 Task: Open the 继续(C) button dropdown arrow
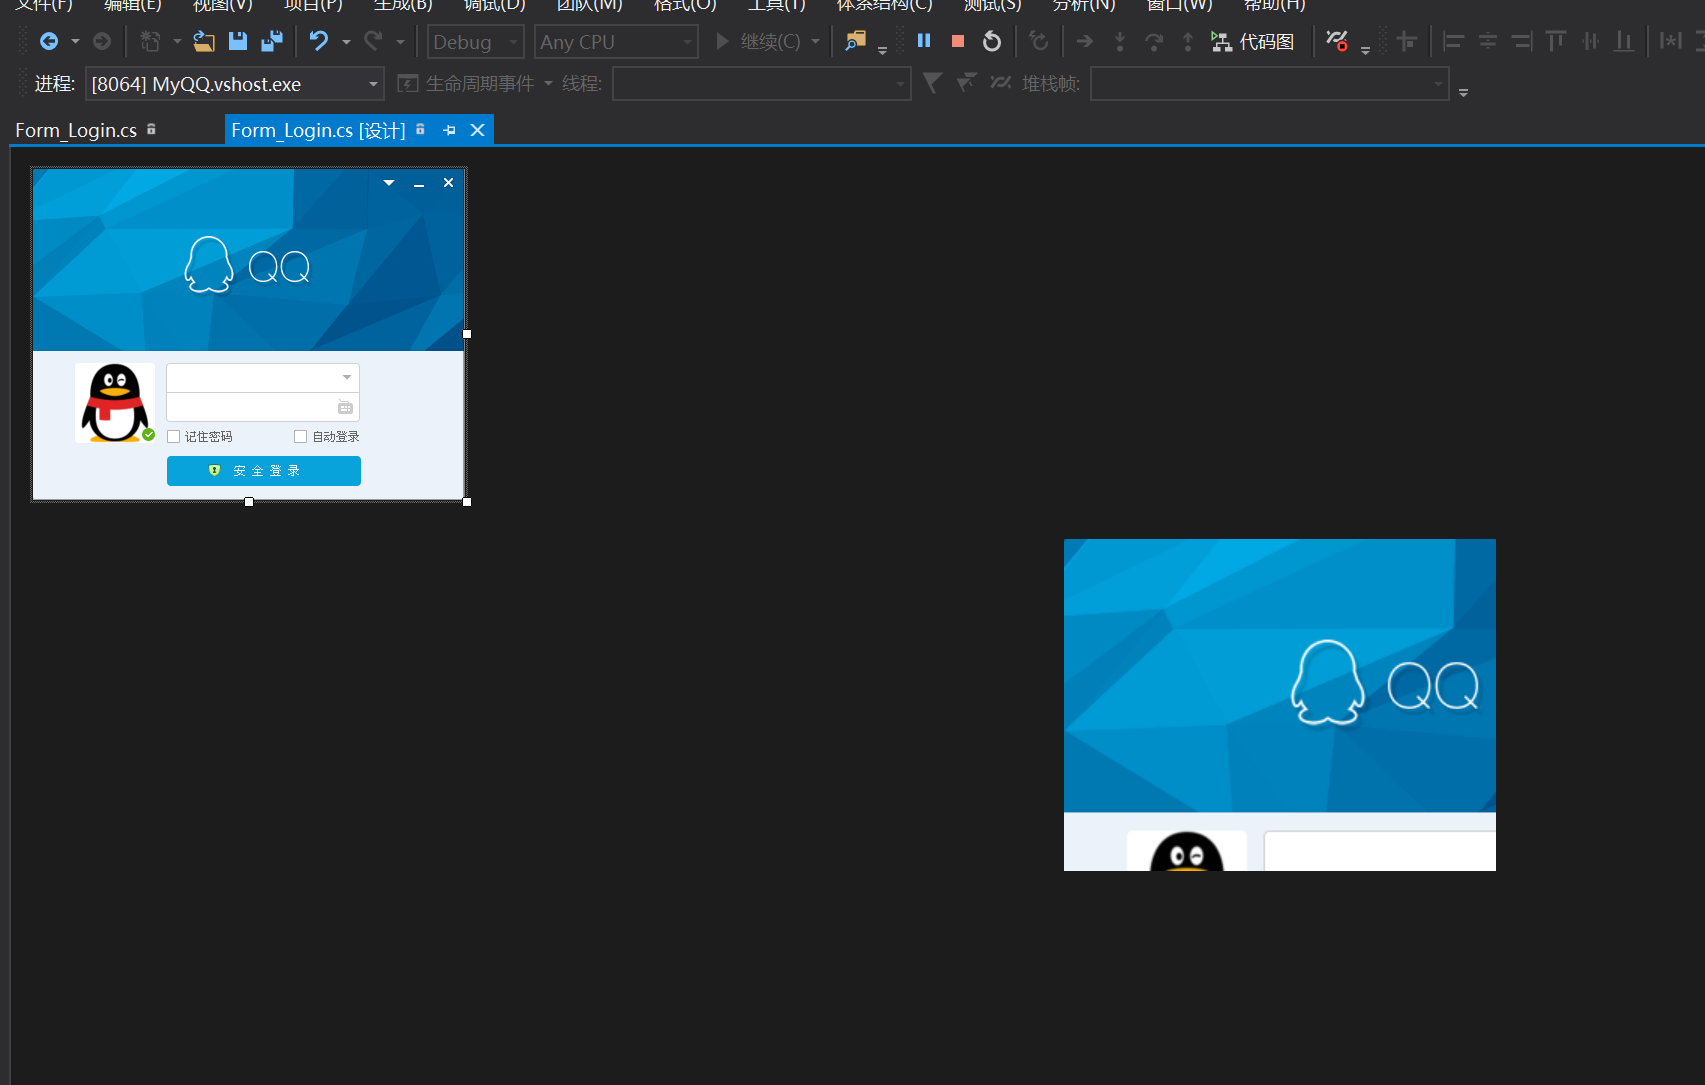pos(816,41)
